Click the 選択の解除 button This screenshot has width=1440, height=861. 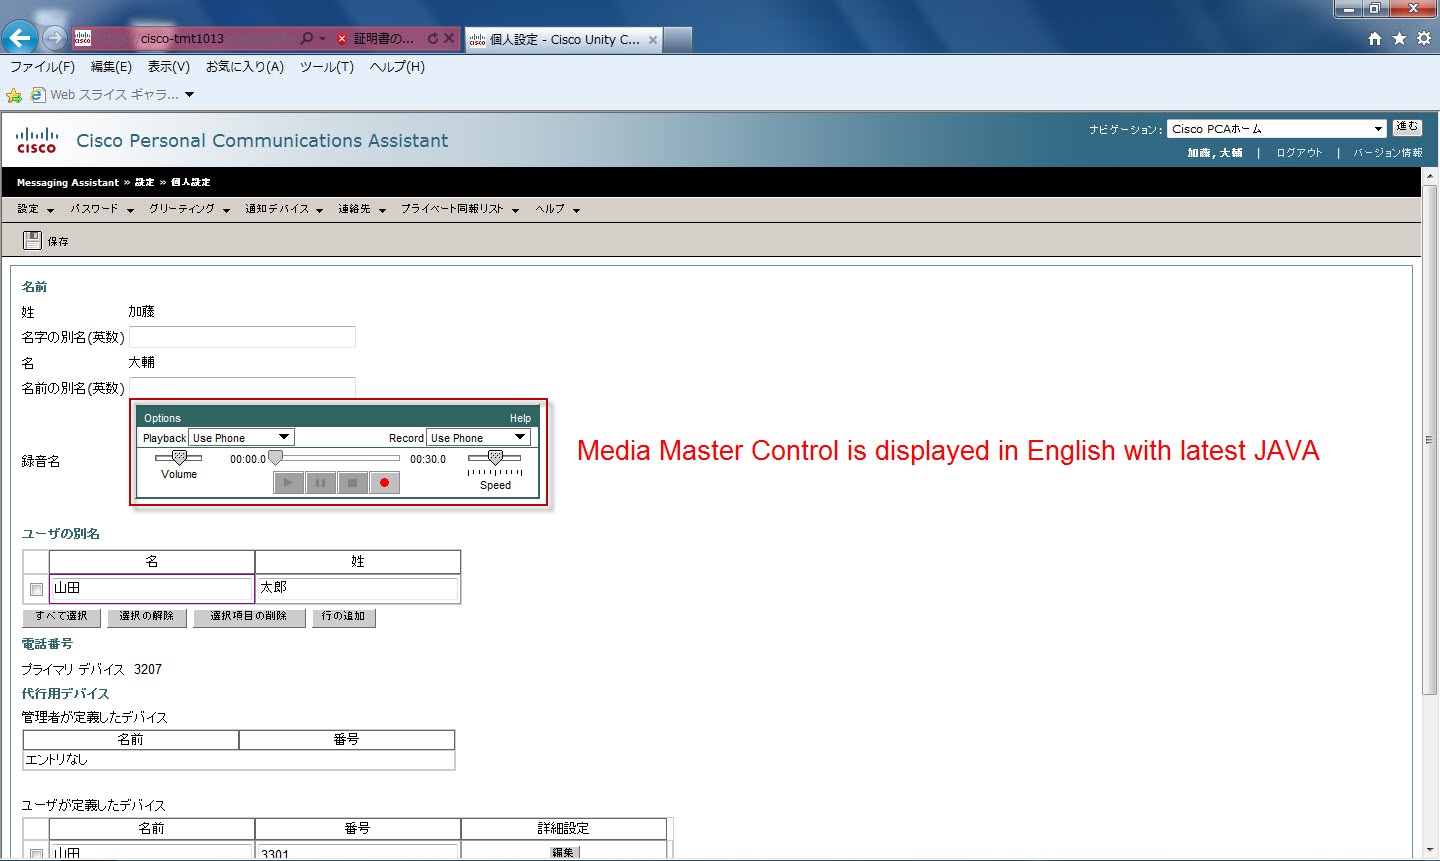click(x=147, y=617)
